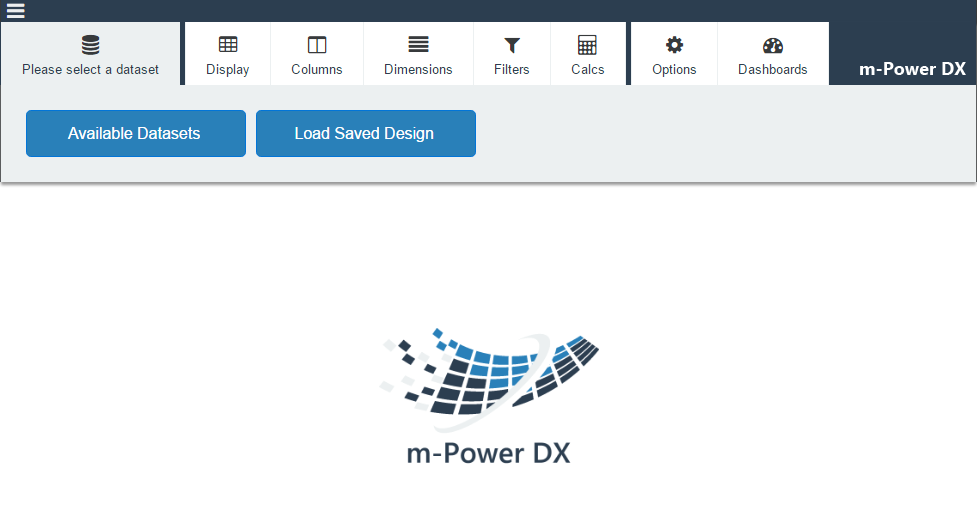This screenshot has width=977, height=526.
Task: Select the 'Please select a dataset' tab label
Action: pos(90,69)
